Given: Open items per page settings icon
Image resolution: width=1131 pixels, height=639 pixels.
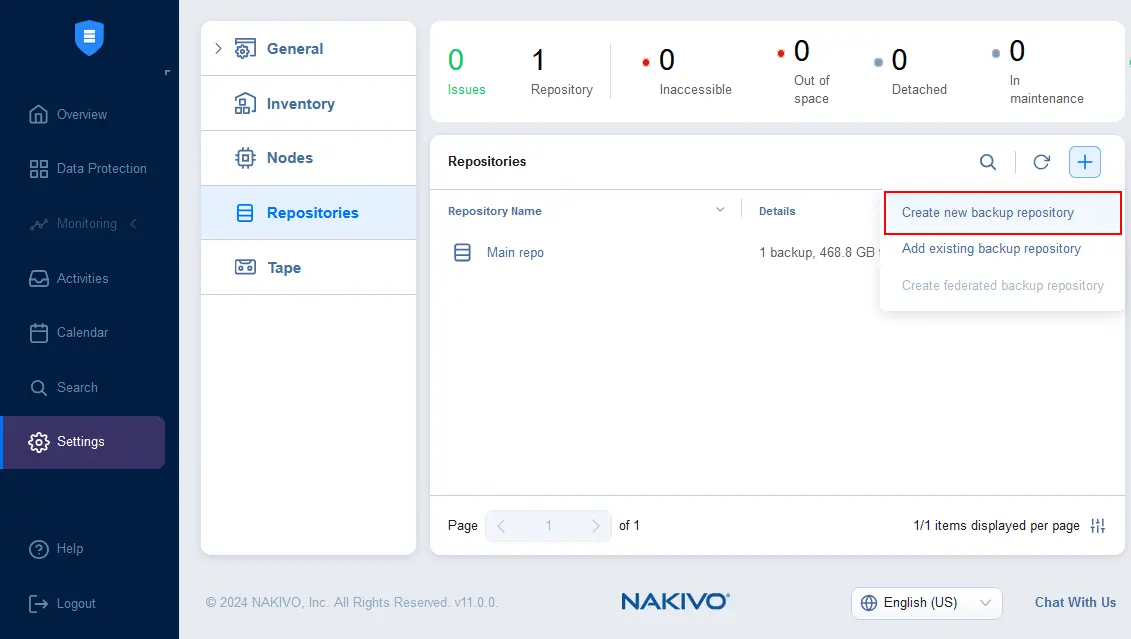Looking at the screenshot, I should click(1098, 526).
